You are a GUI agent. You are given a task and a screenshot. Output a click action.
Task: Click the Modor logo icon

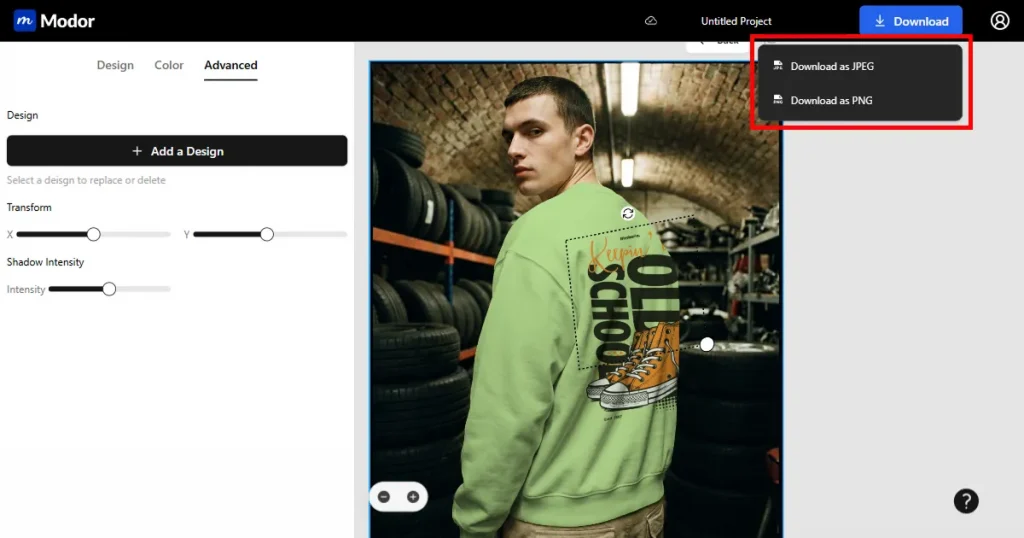pyautogui.click(x=25, y=21)
